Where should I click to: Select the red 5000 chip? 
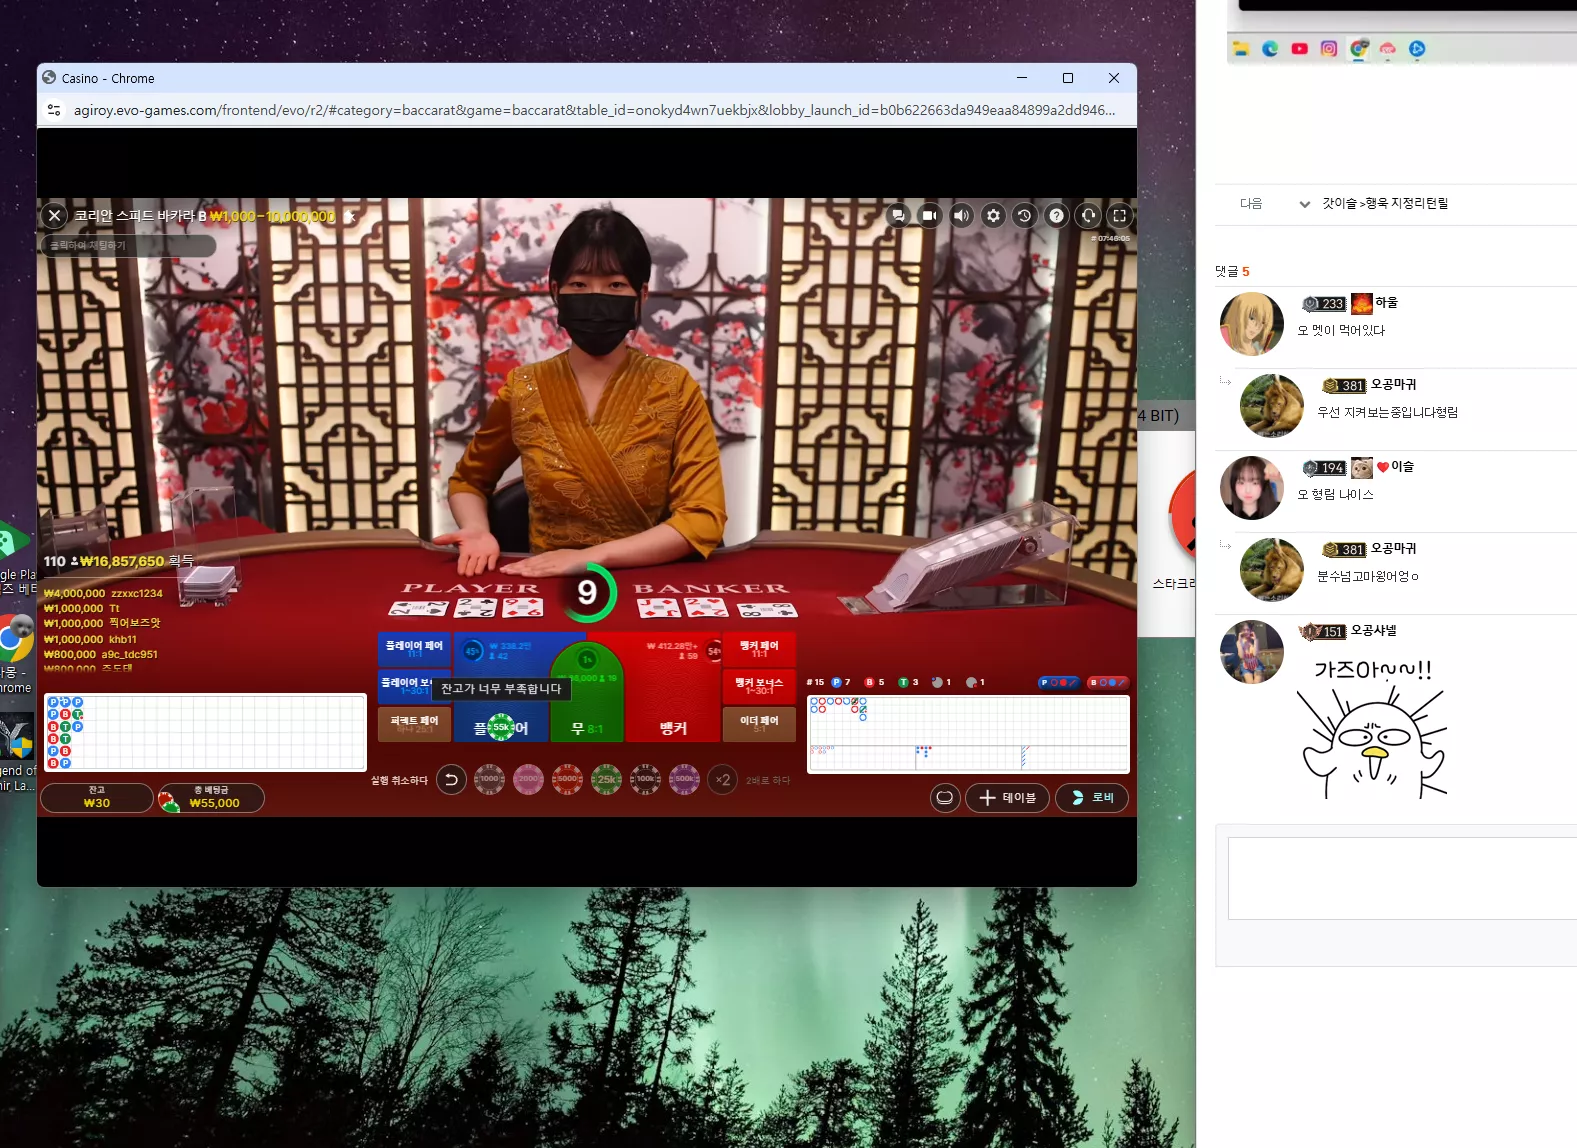[x=567, y=779]
